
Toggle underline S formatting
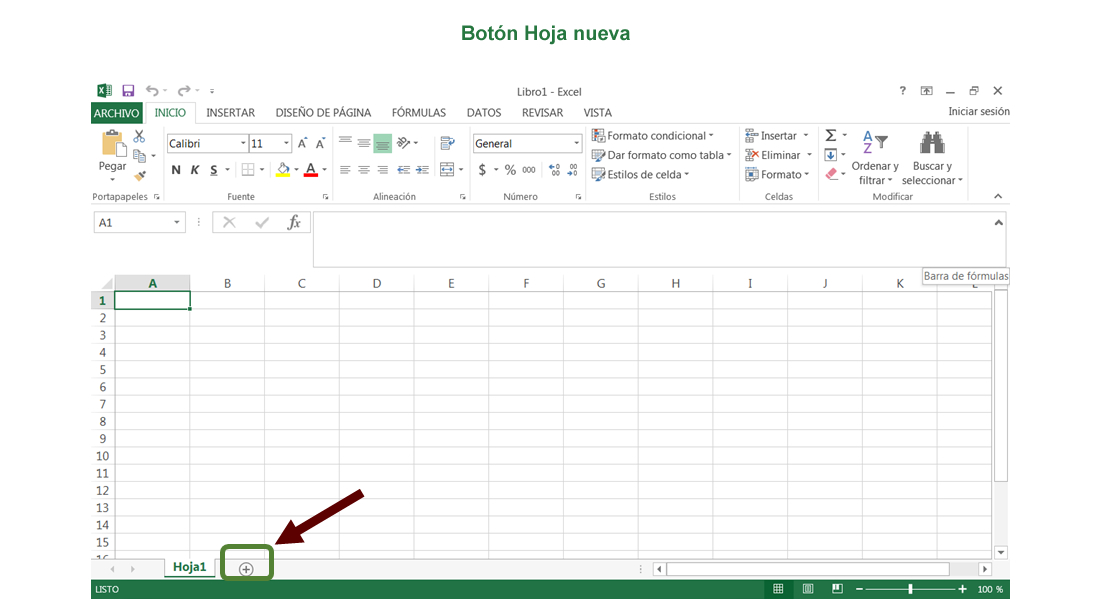(x=213, y=170)
